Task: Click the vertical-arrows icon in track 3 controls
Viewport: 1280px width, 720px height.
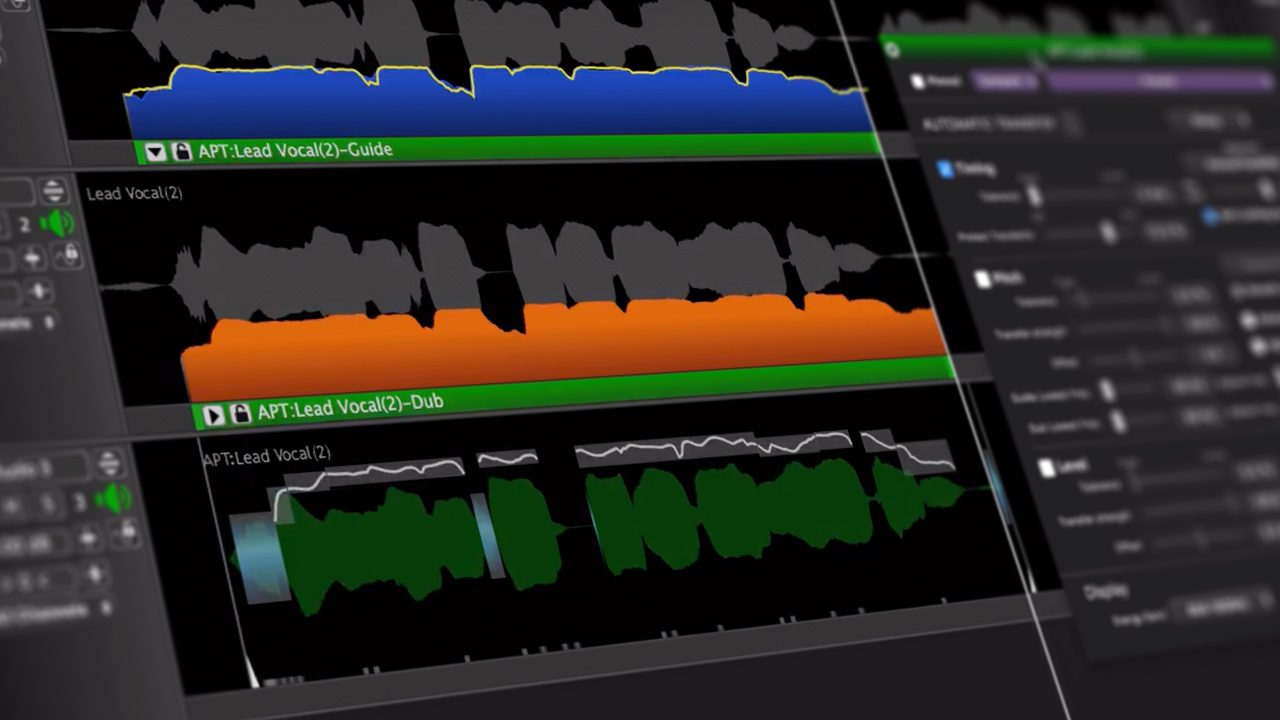Action: pyautogui.click(x=89, y=539)
